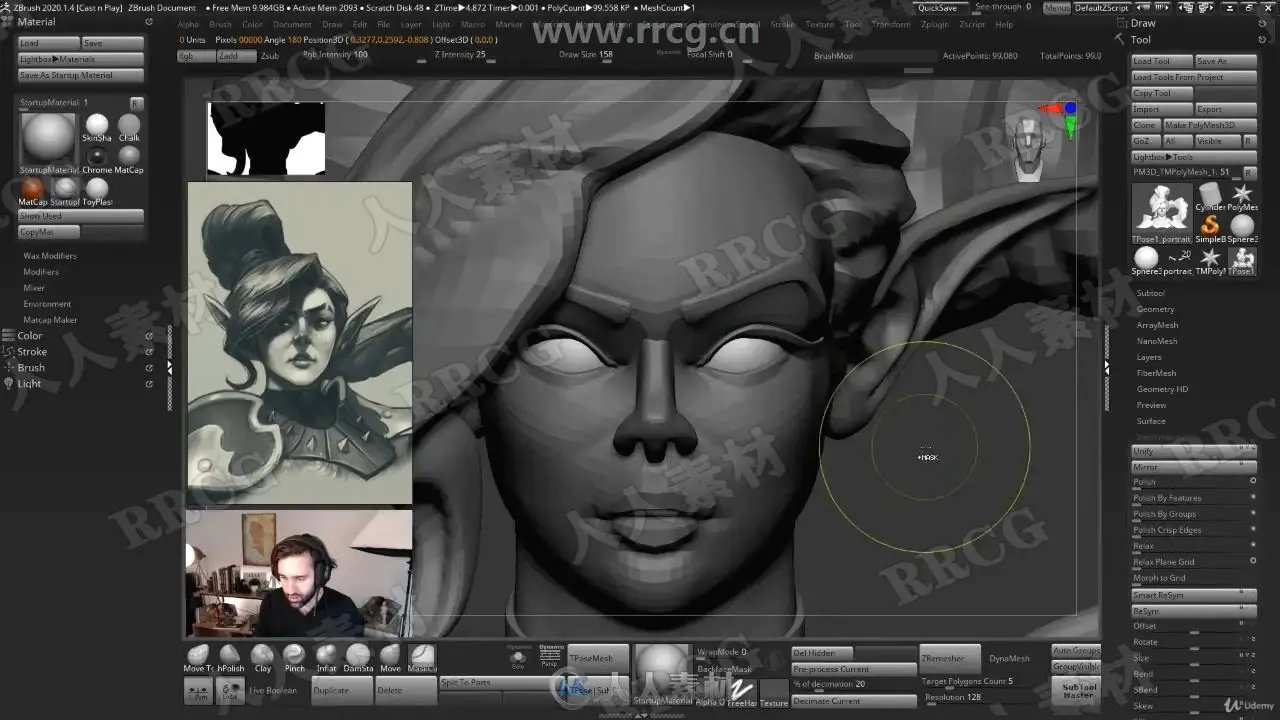Open the large StartupMaterial preview sphere
Viewport: 1280px width, 720px height.
(48, 143)
